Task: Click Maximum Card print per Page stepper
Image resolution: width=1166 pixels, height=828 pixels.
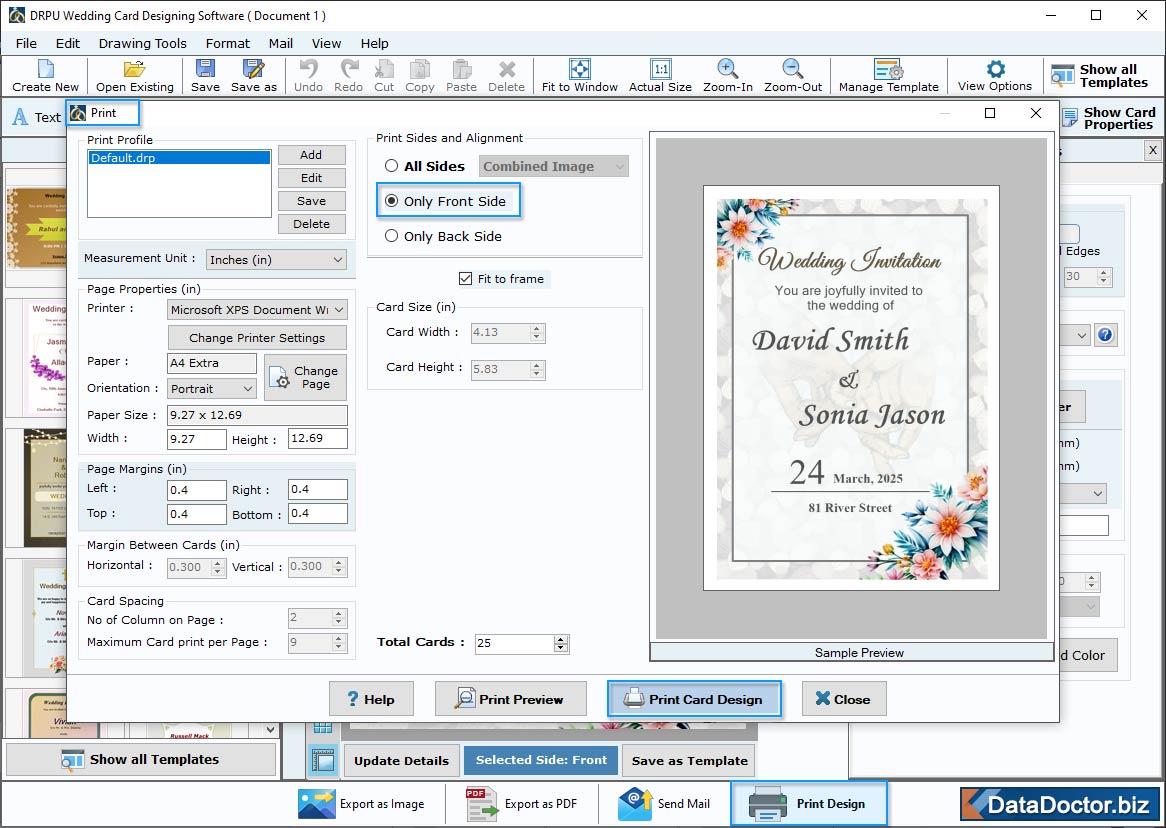Action: coord(339,642)
